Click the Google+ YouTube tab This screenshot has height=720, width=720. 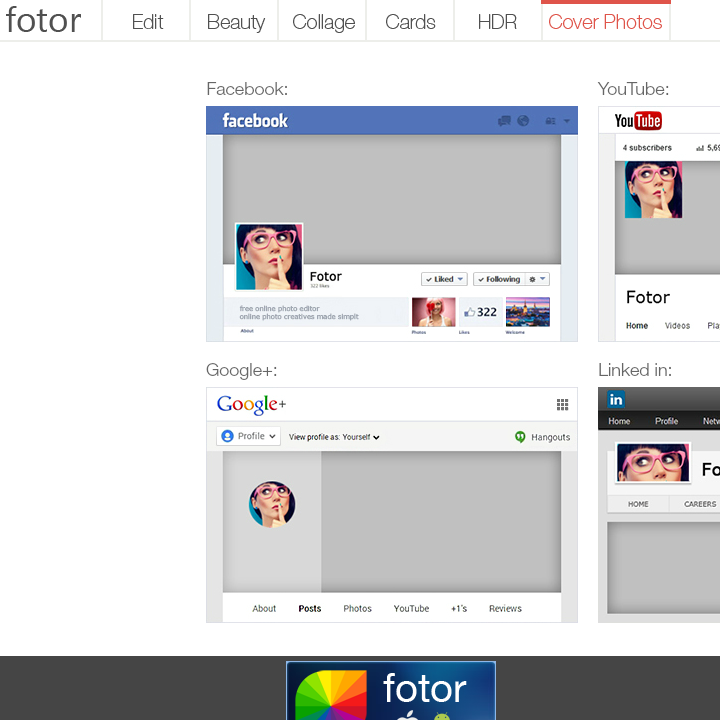pos(411,608)
